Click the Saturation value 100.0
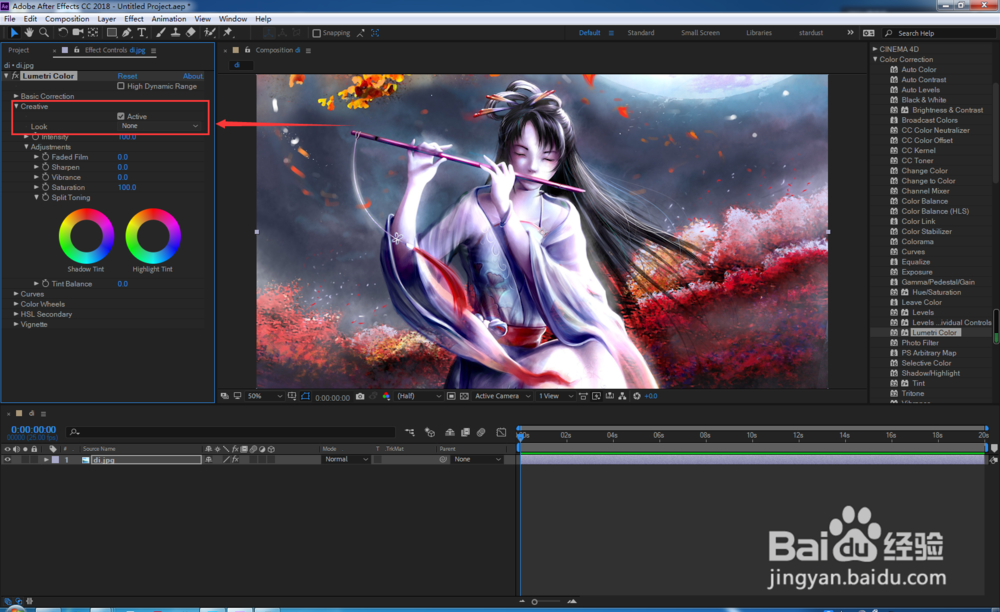Viewport: 1000px width, 612px height. (127, 187)
